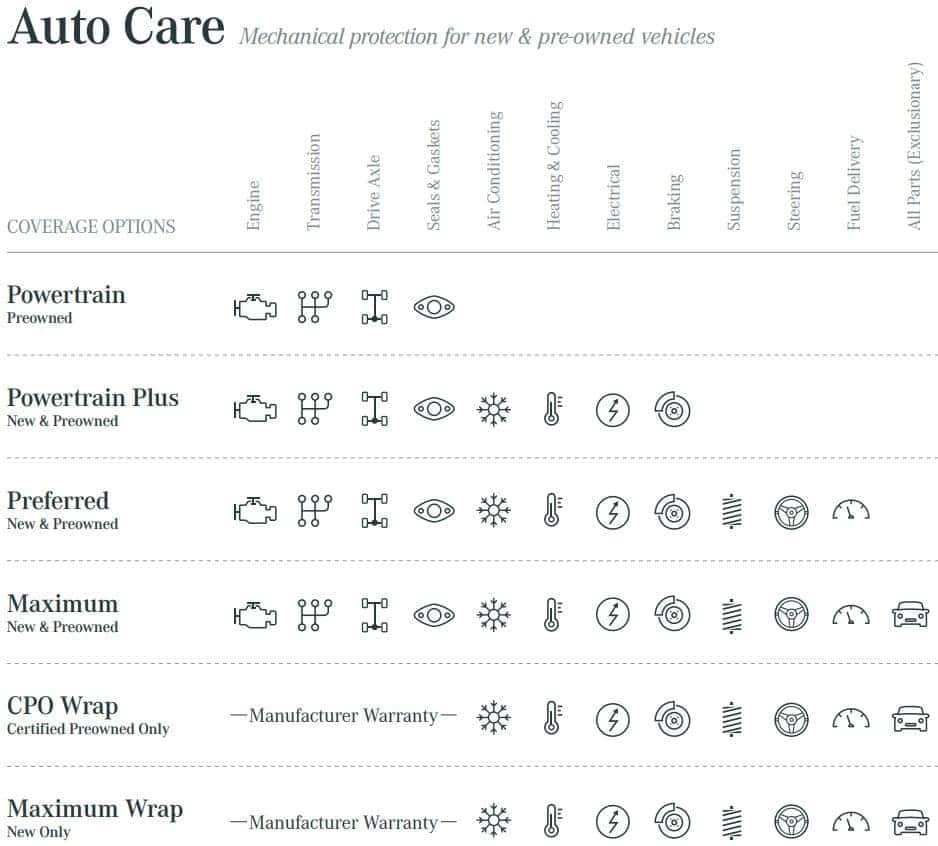
Task: Click the snowflake icon in CPO Wrap row
Action: click(x=494, y=717)
